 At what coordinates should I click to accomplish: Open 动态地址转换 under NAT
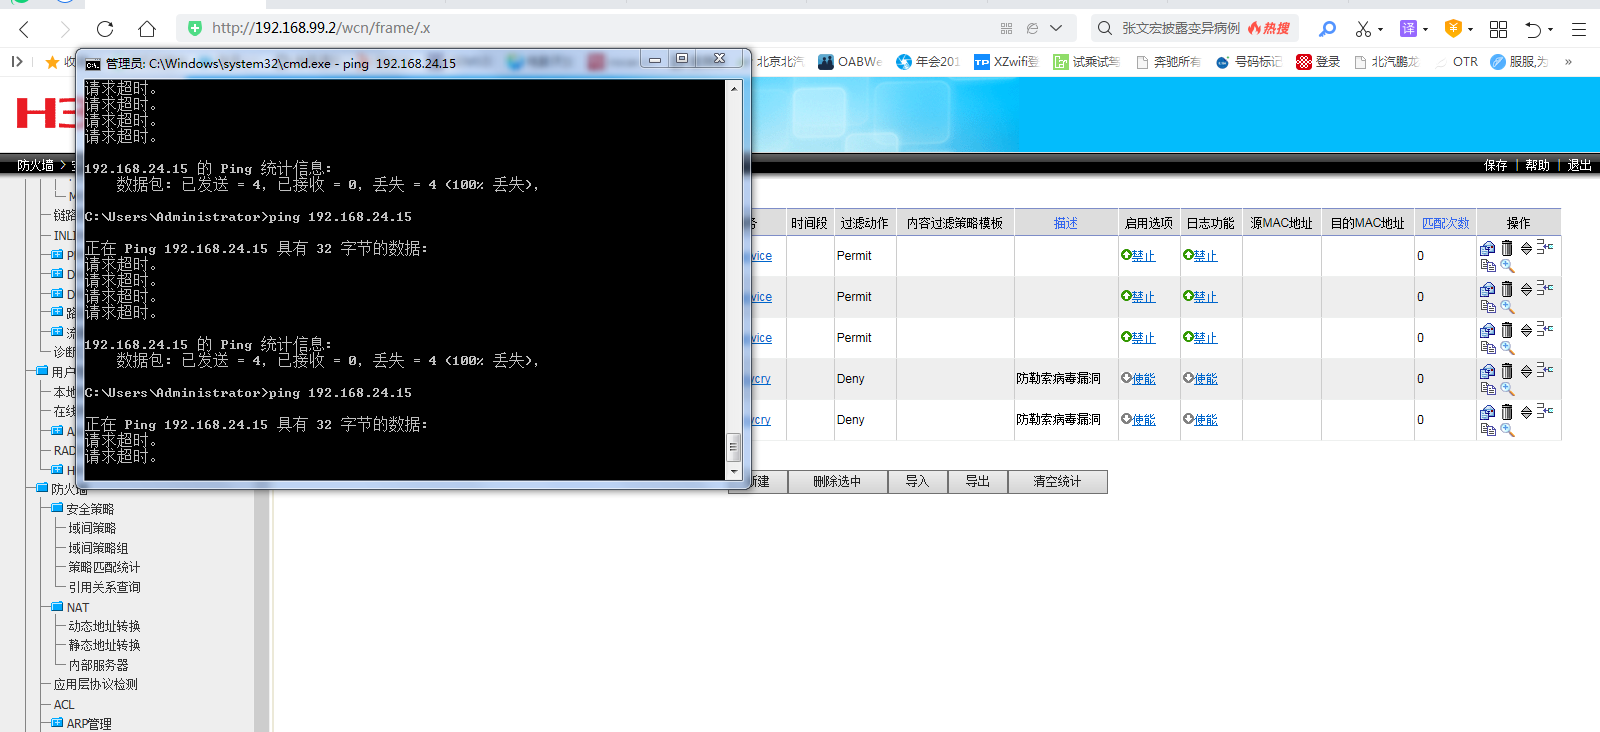(x=104, y=626)
